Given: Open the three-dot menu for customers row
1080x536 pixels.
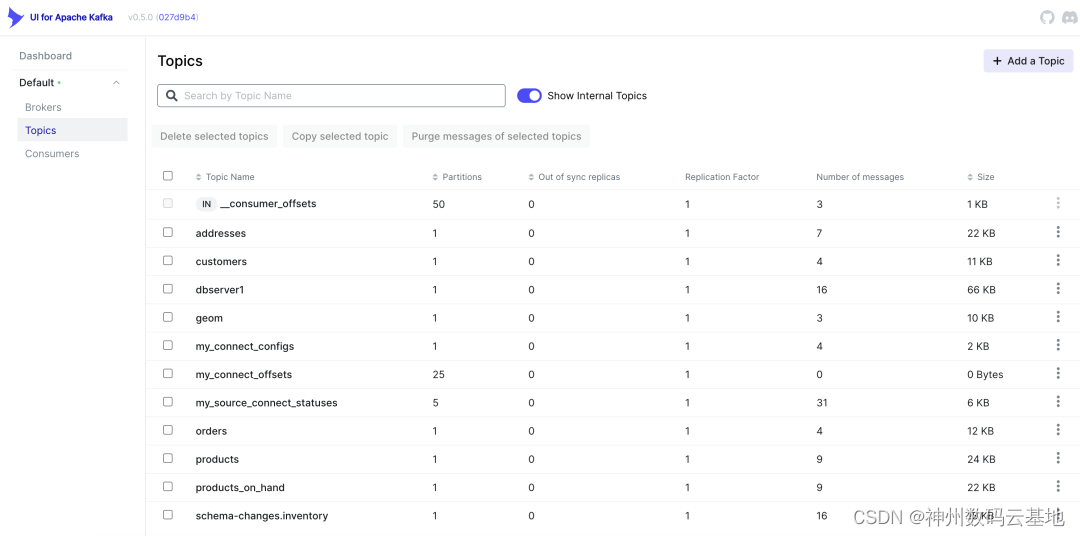Looking at the screenshot, I should pos(1058,260).
